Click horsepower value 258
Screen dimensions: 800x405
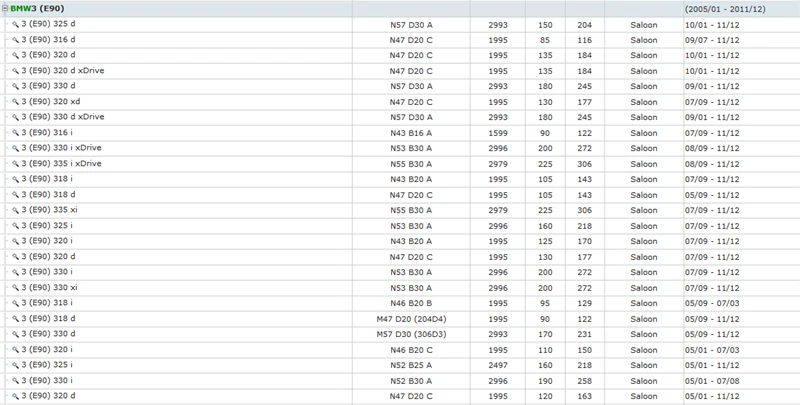pyautogui.click(x=585, y=381)
